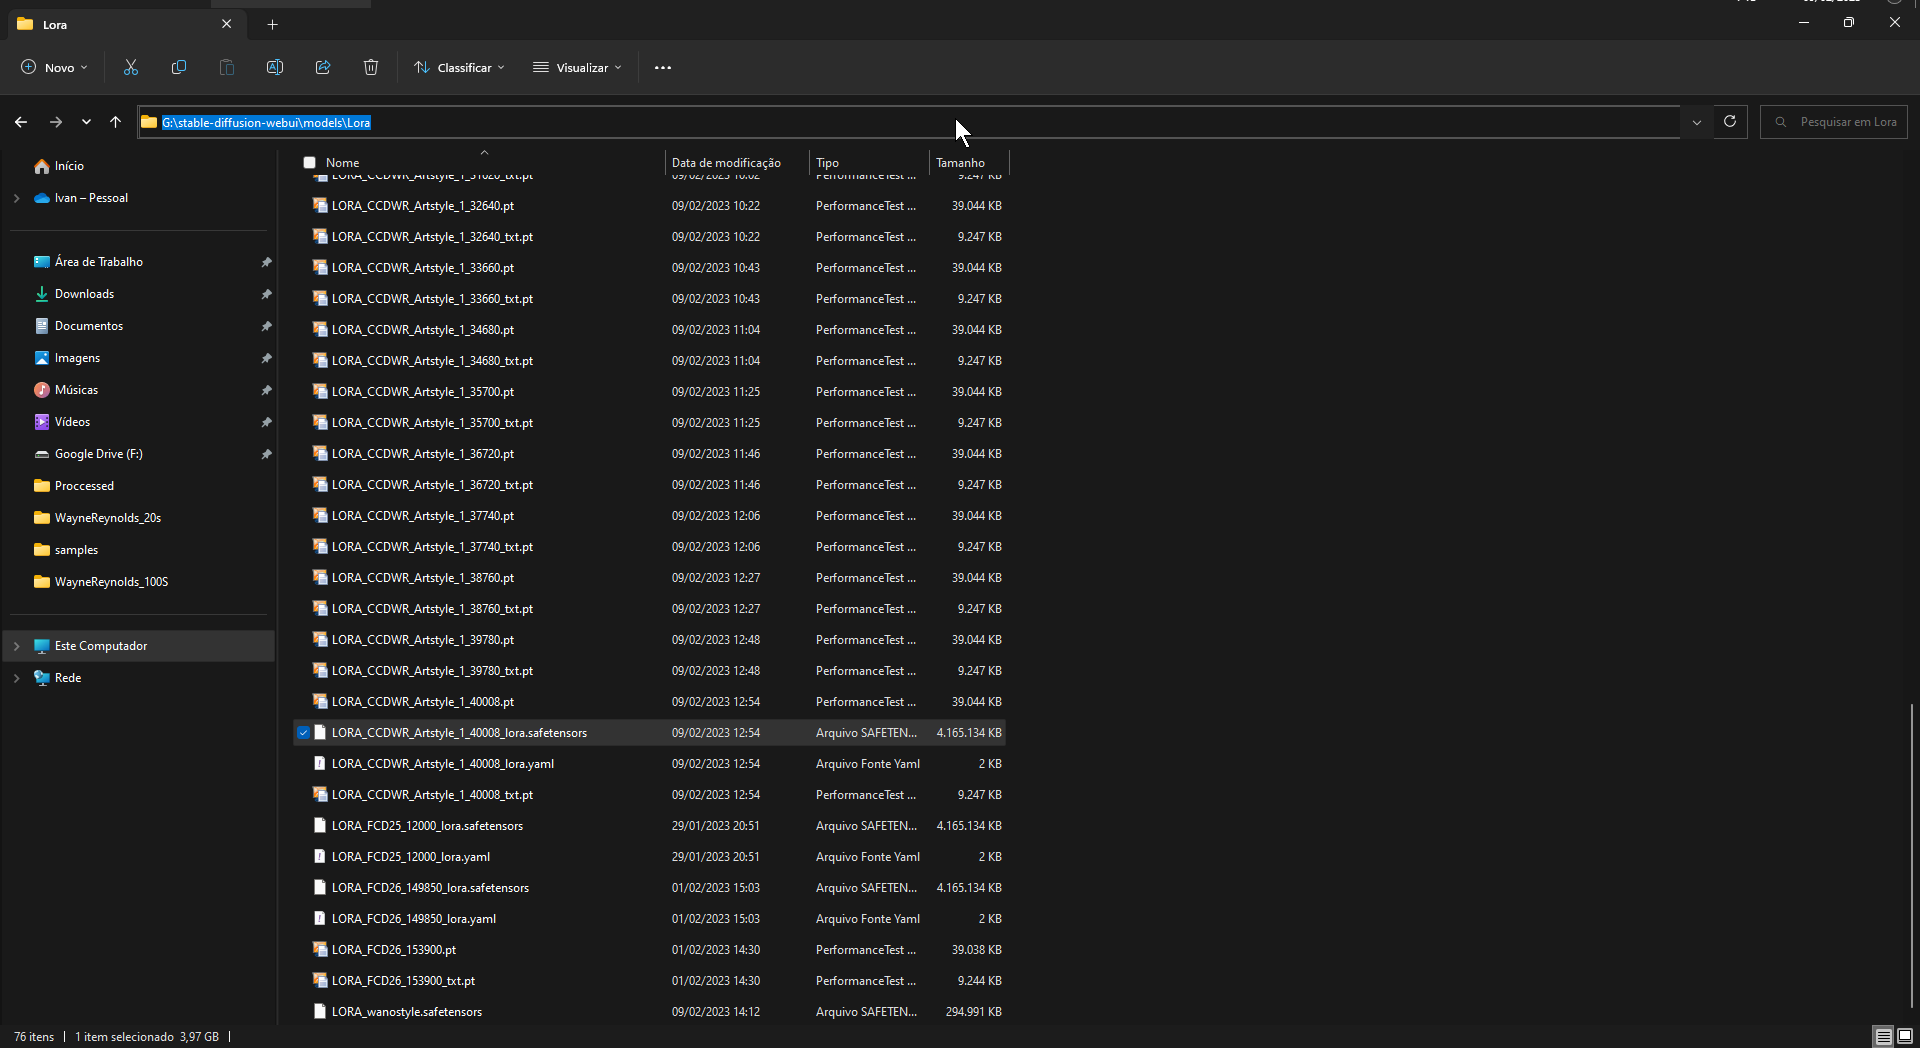This screenshot has height=1048, width=1920.
Task: Uncheck LORA_CCDWR_Artstyle_1_40008_lora.safetensors
Action: (303, 733)
